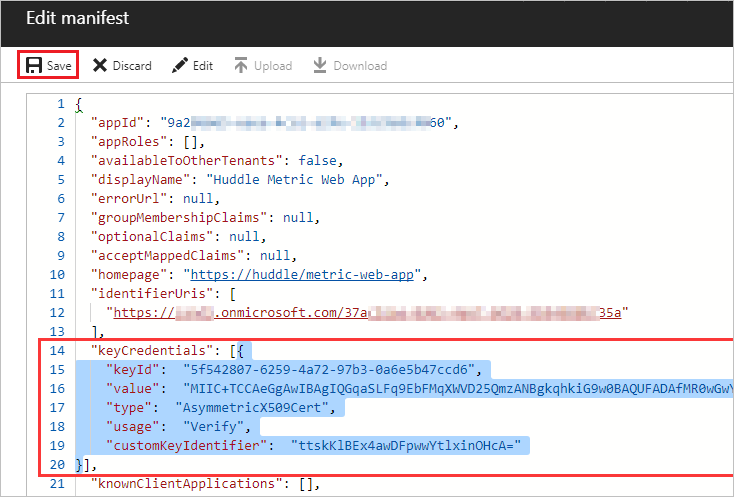734x497 pixels.
Task: Click the Edit button label
Action: [203, 66]
